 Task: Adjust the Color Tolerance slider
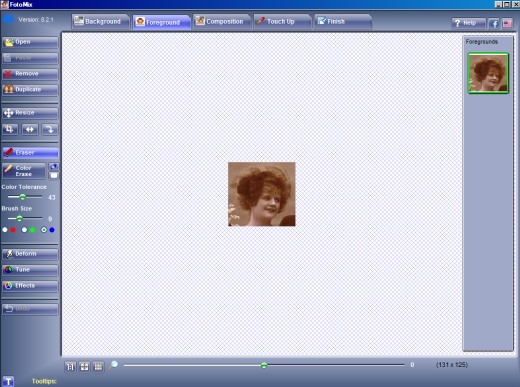(x=22, y=197)
